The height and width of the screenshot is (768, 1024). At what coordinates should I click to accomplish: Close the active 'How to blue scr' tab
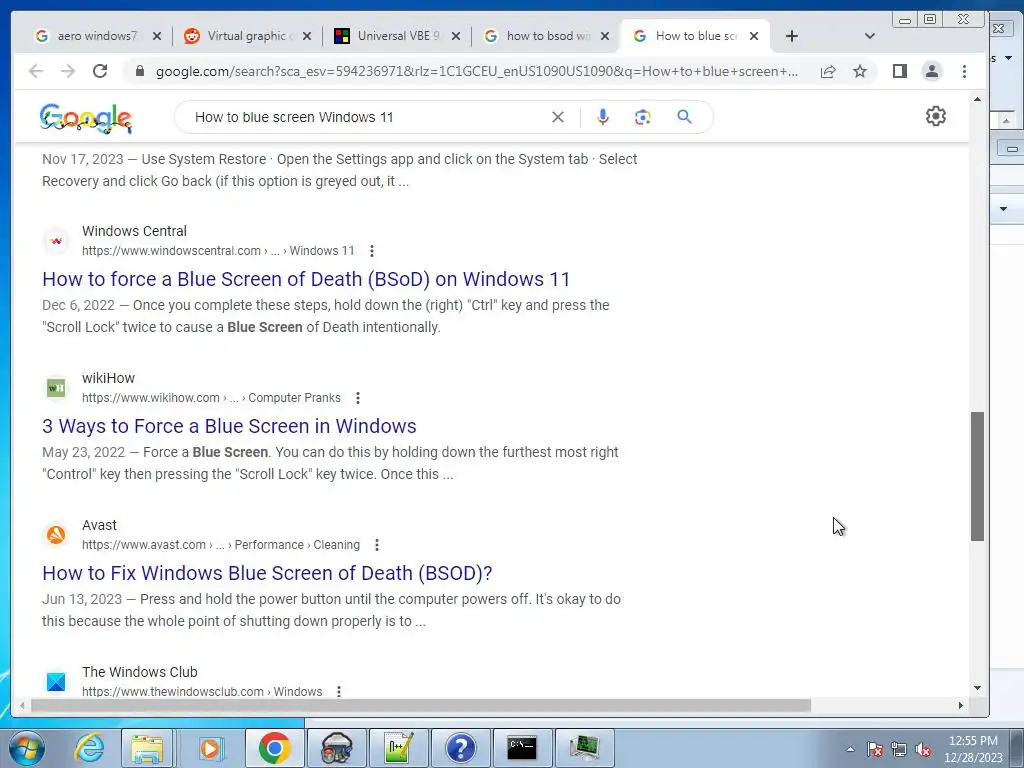point(754,36)
